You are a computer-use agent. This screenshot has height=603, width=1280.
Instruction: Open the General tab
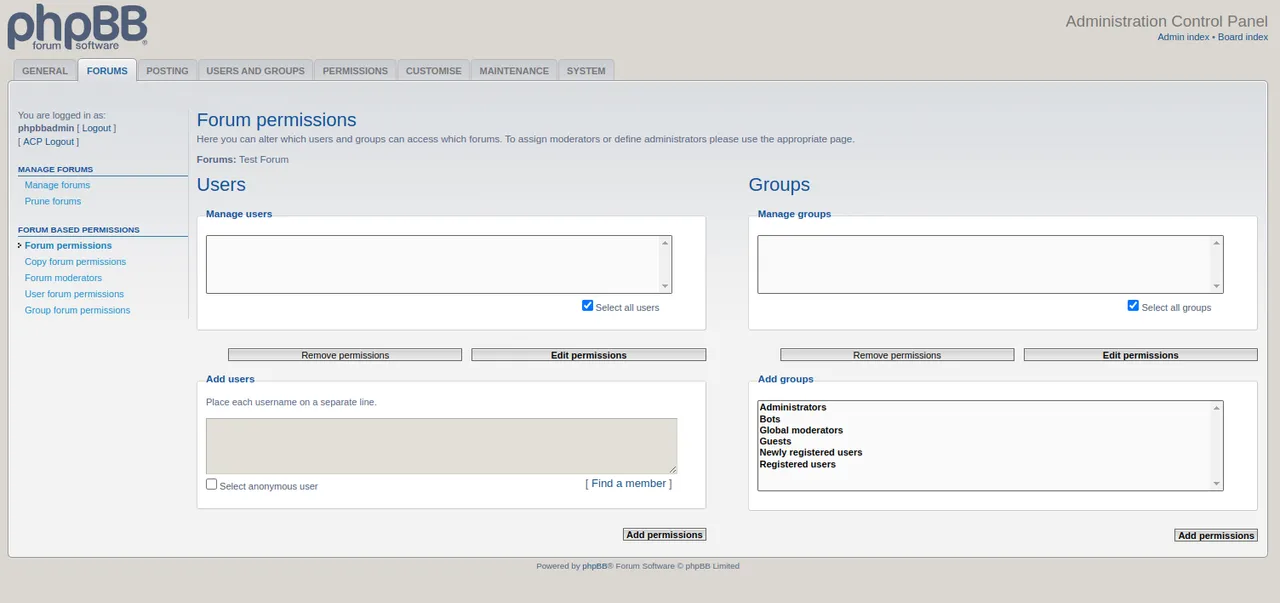pyautogui.click(x=45, y=71)
